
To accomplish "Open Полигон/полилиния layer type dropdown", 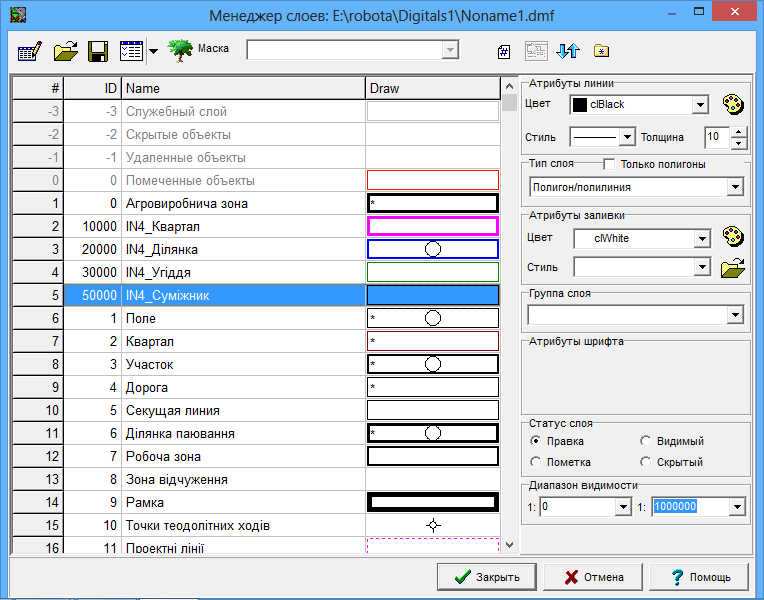I will [x=735, y=187].
